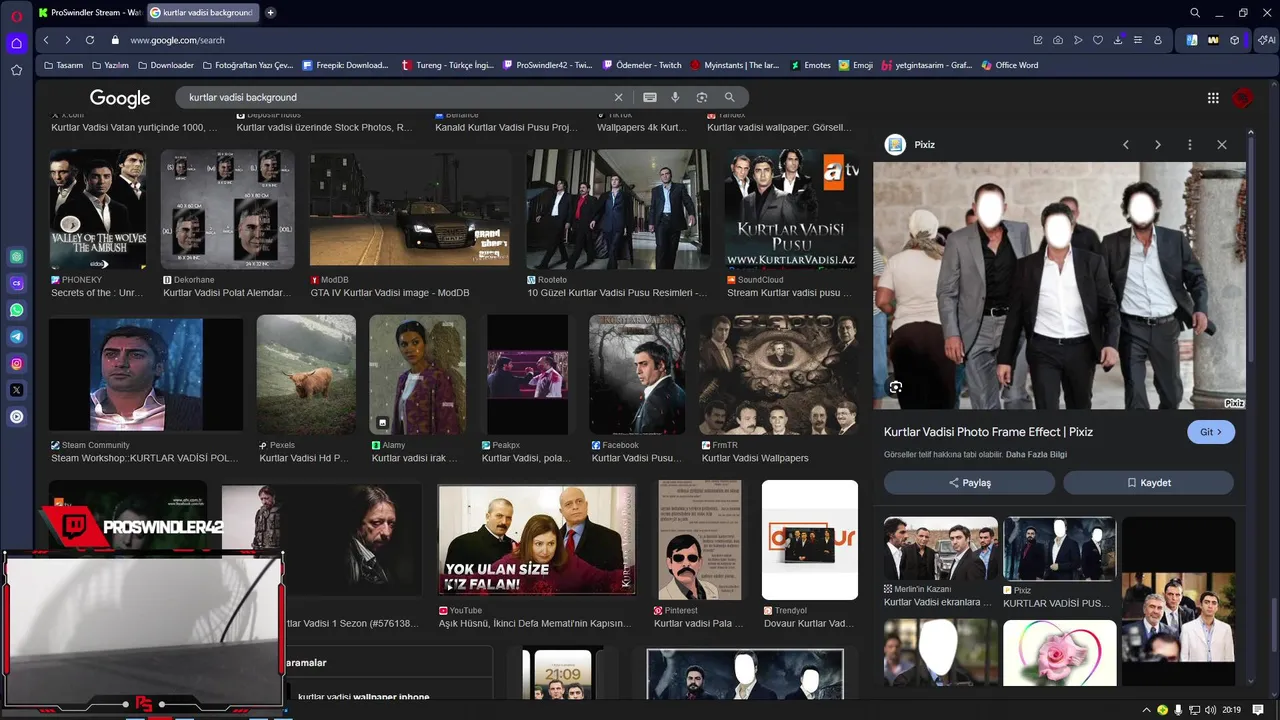Open Fotoğraftan Yazı Çev... bookmarks folder
1280x720 pixels.
(x=247, y=65)
